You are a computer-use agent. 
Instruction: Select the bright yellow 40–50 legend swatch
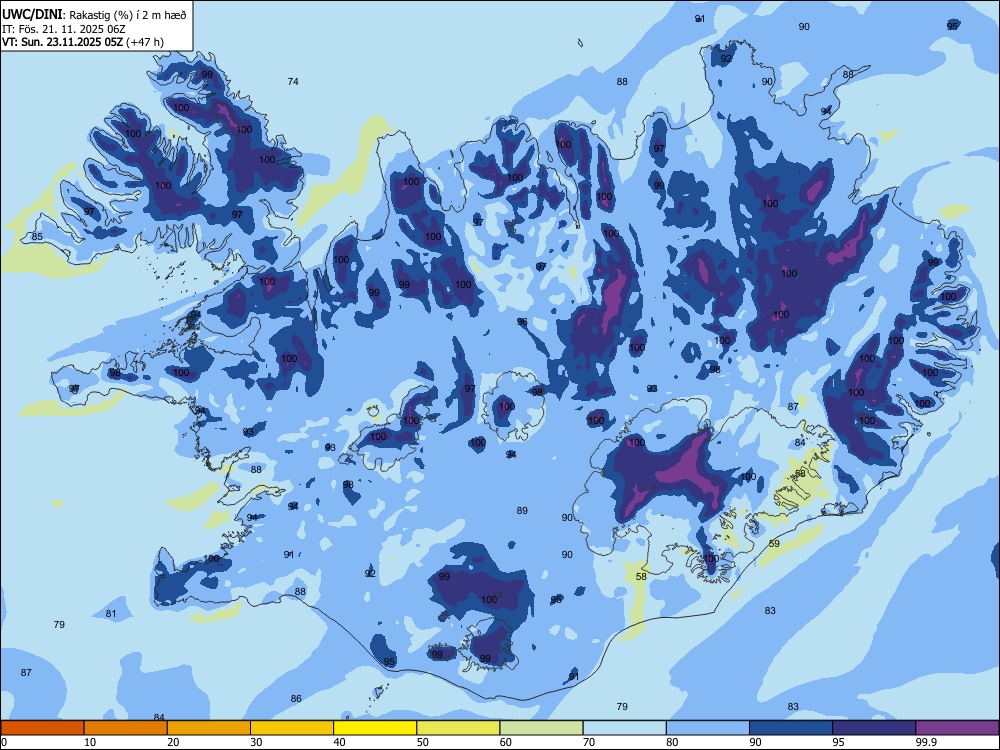pyautogui.click(x=375, y=728)
